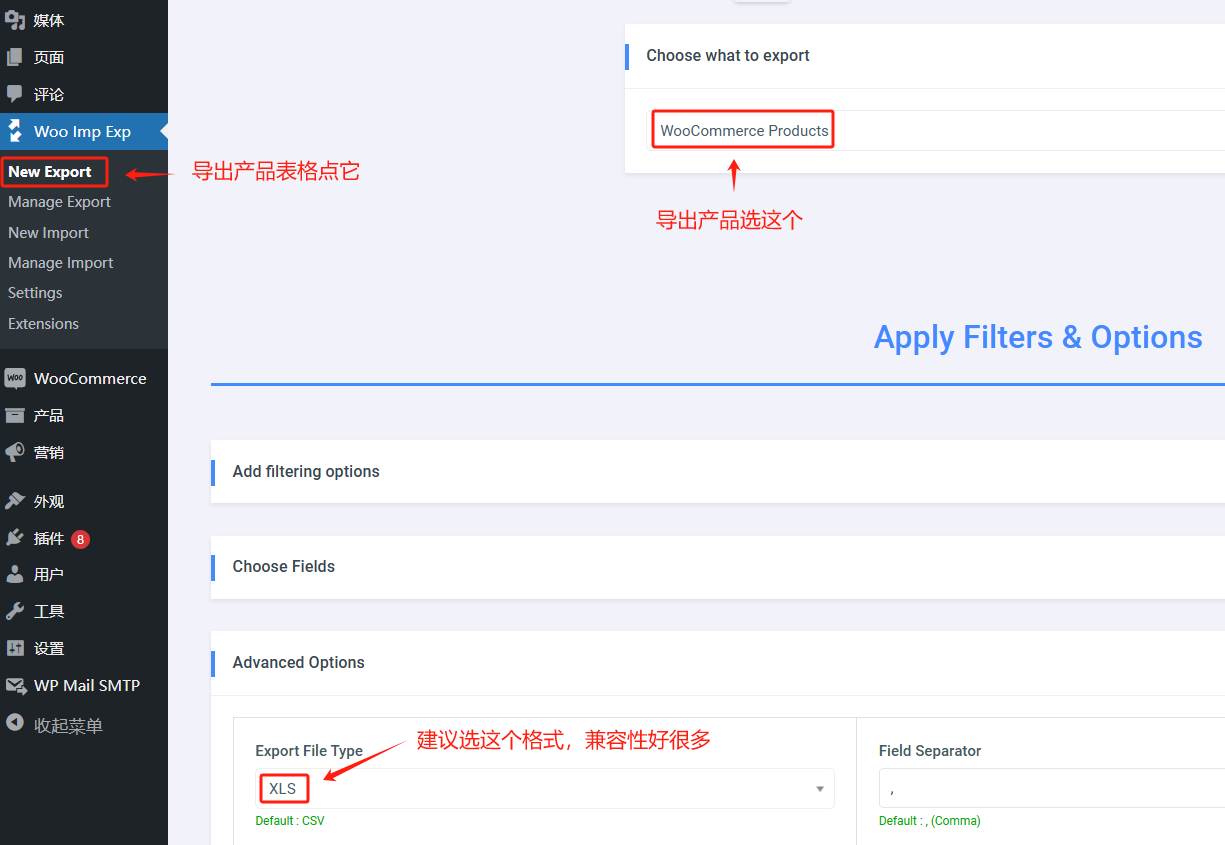Open the WP Mail SMTP menu label
1225x845 pixels.
tap(87, 685)
